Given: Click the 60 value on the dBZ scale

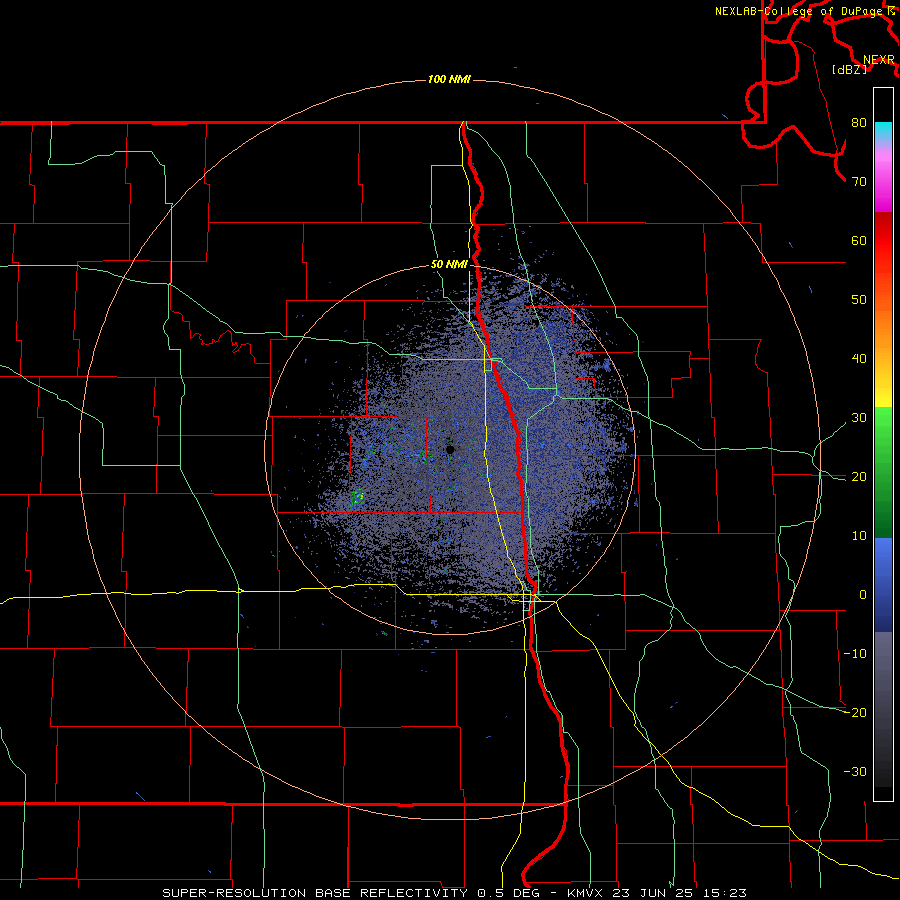Looking at the screenshot, I should pyautogui.click(x=859, y=240).
